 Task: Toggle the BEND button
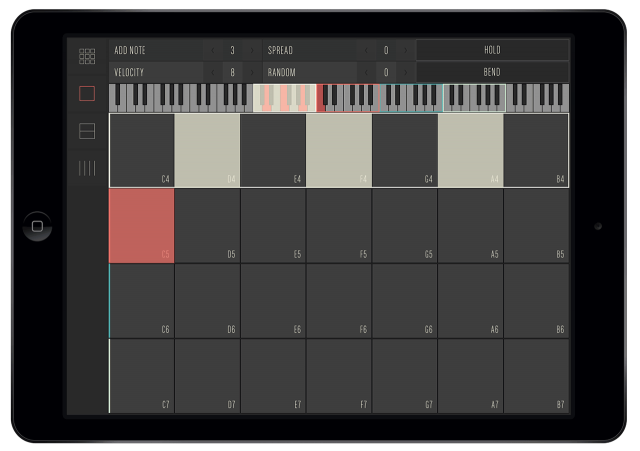point(492,72)
